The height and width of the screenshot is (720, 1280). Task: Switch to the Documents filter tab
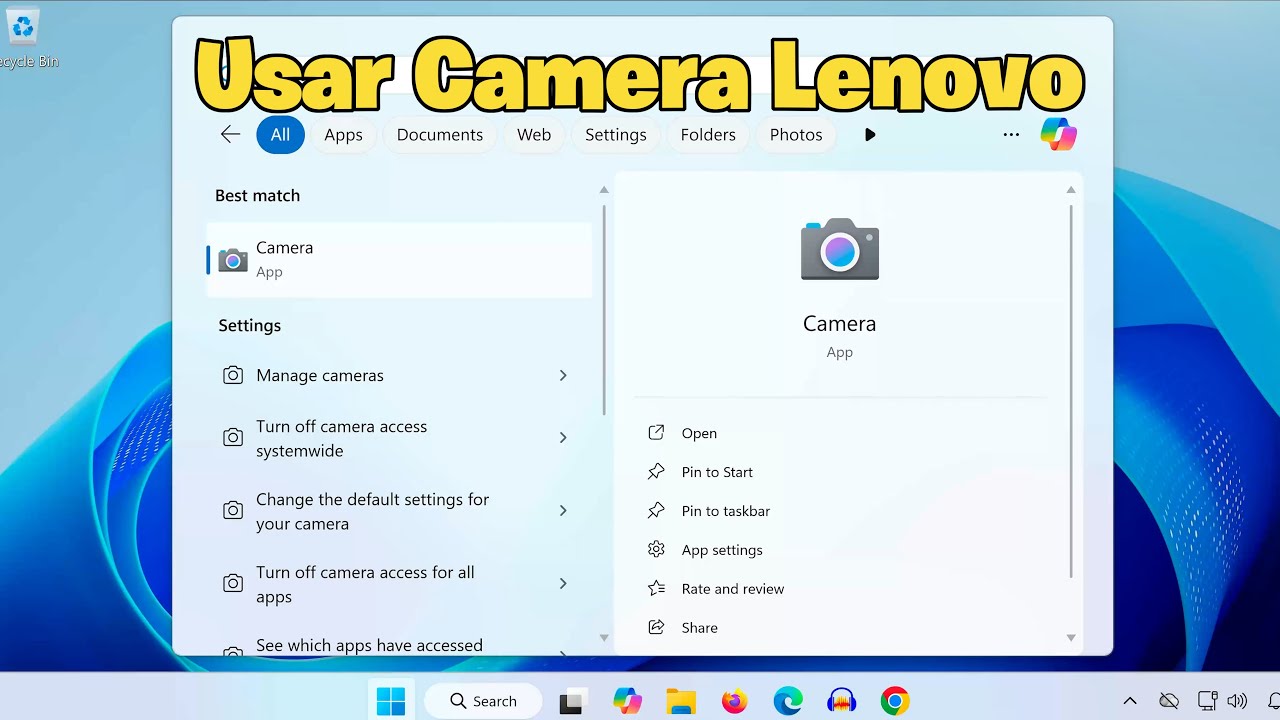440,134
